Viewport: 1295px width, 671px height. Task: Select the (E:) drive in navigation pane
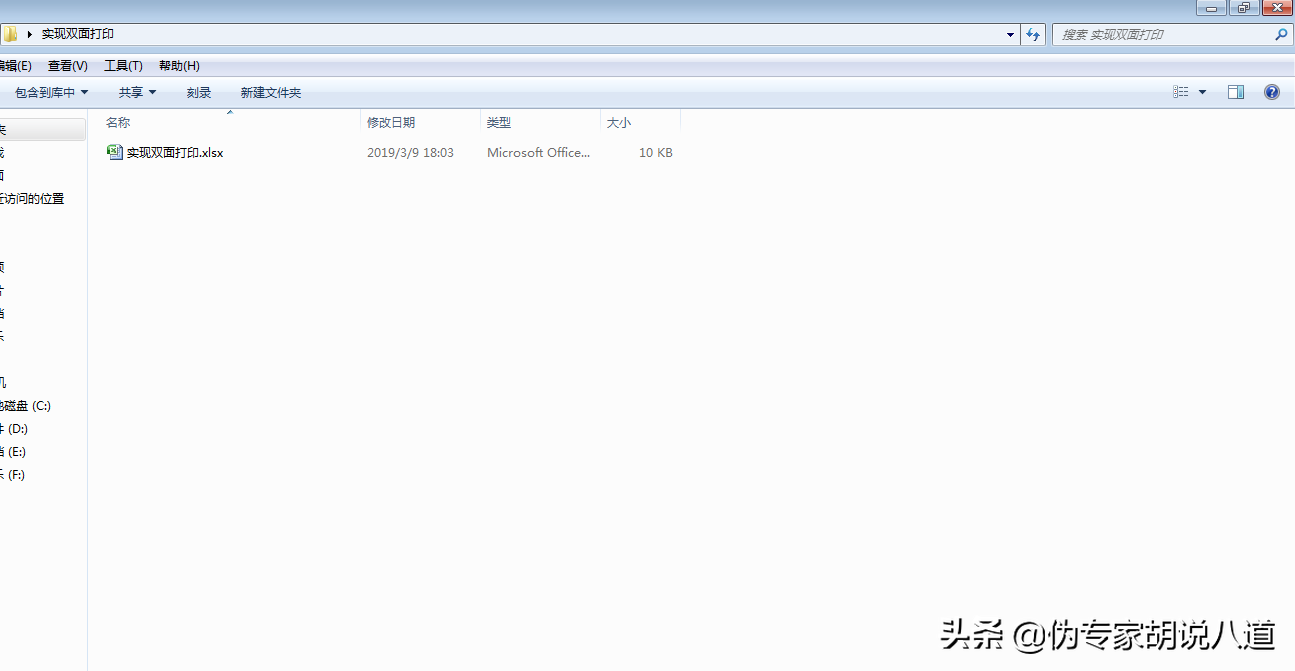(x=13, y=452)
